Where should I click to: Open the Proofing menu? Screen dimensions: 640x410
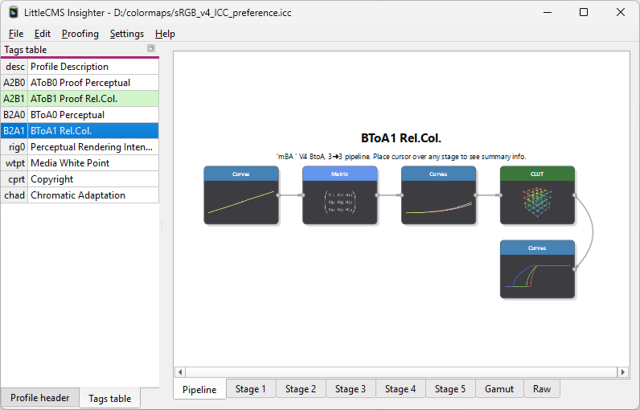coord(80,33)
